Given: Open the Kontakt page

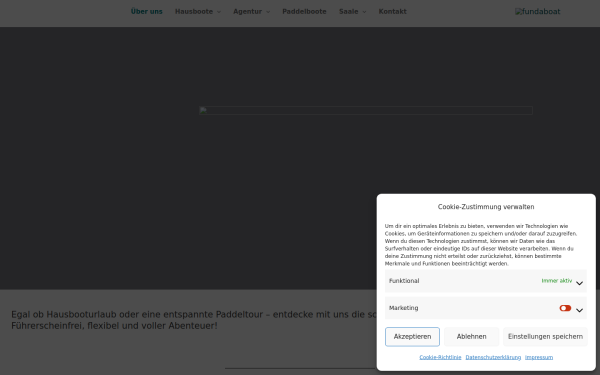Looking at the screenshot, I should 393,11.
